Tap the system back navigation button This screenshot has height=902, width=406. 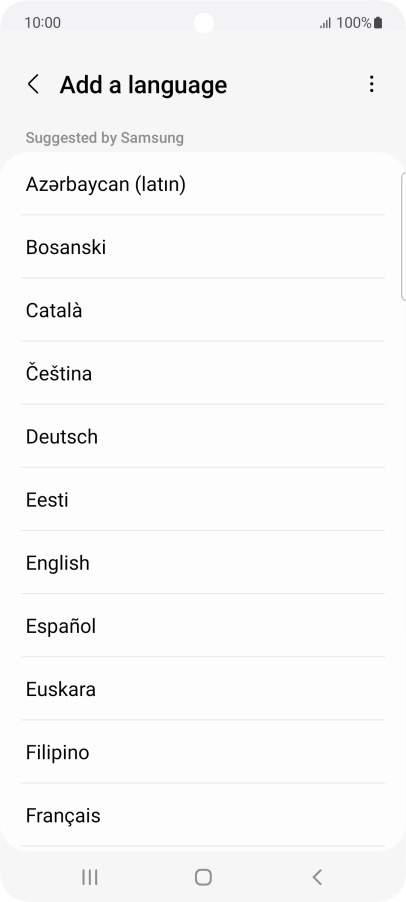pos(317,877)
